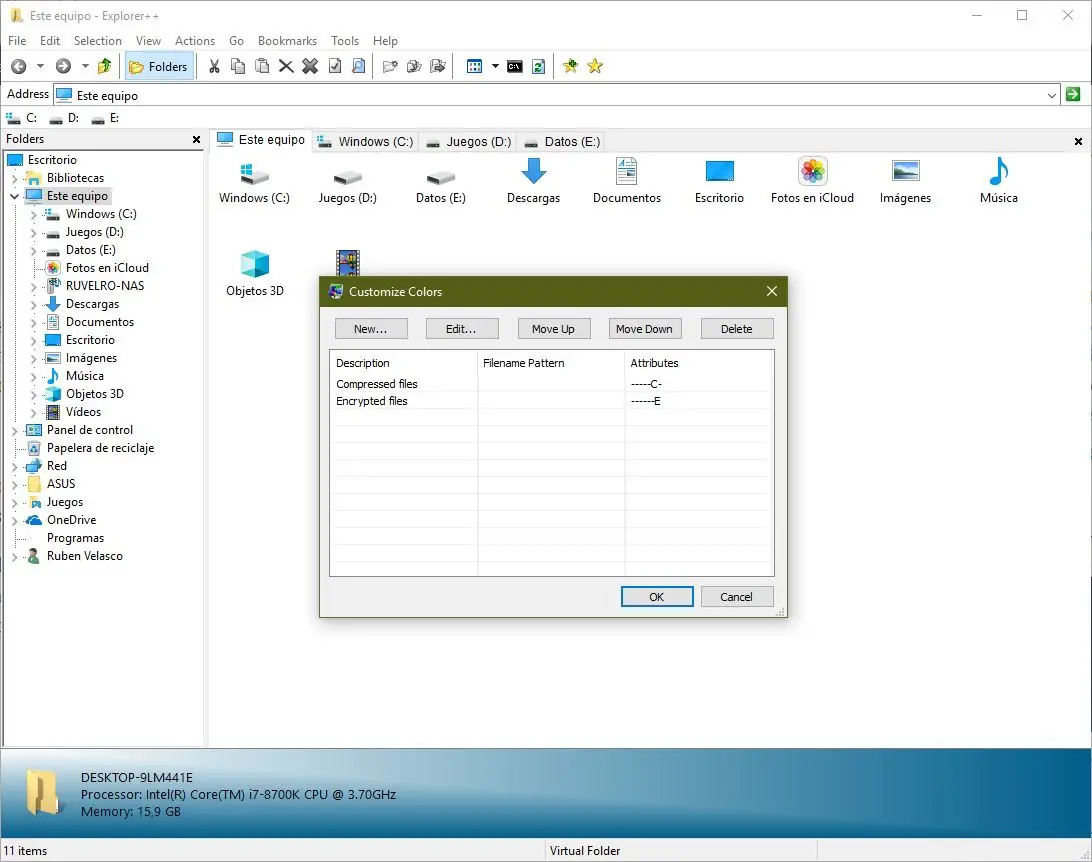Switch to the Juegos (D:) tab

point(469,141)
